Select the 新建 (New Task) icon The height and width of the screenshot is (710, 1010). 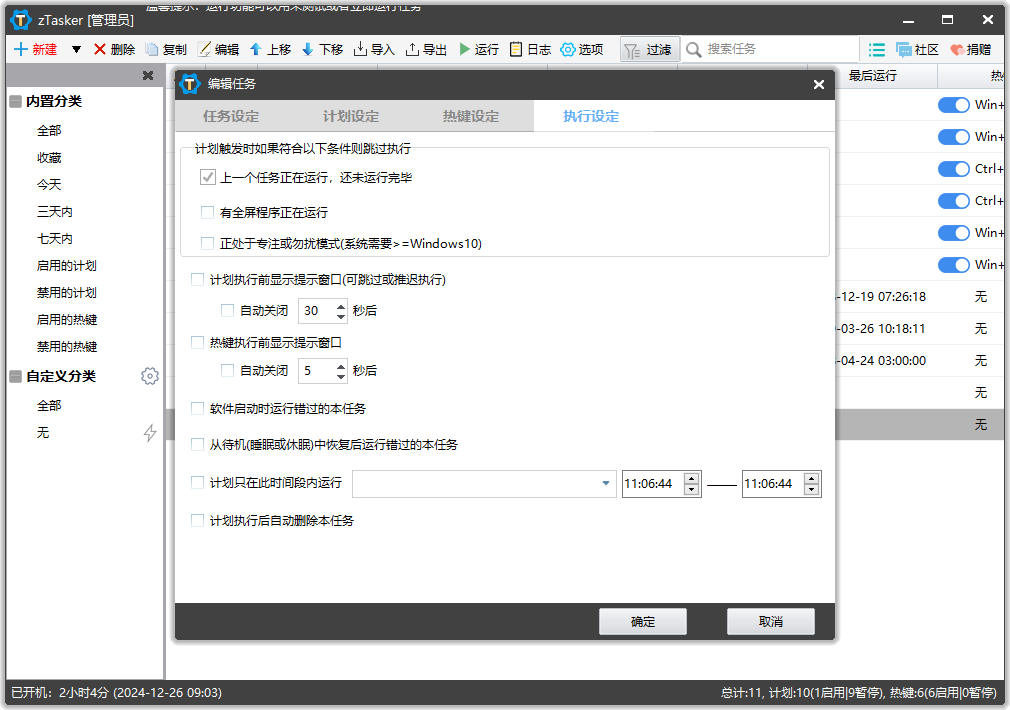tap(33, 49)
